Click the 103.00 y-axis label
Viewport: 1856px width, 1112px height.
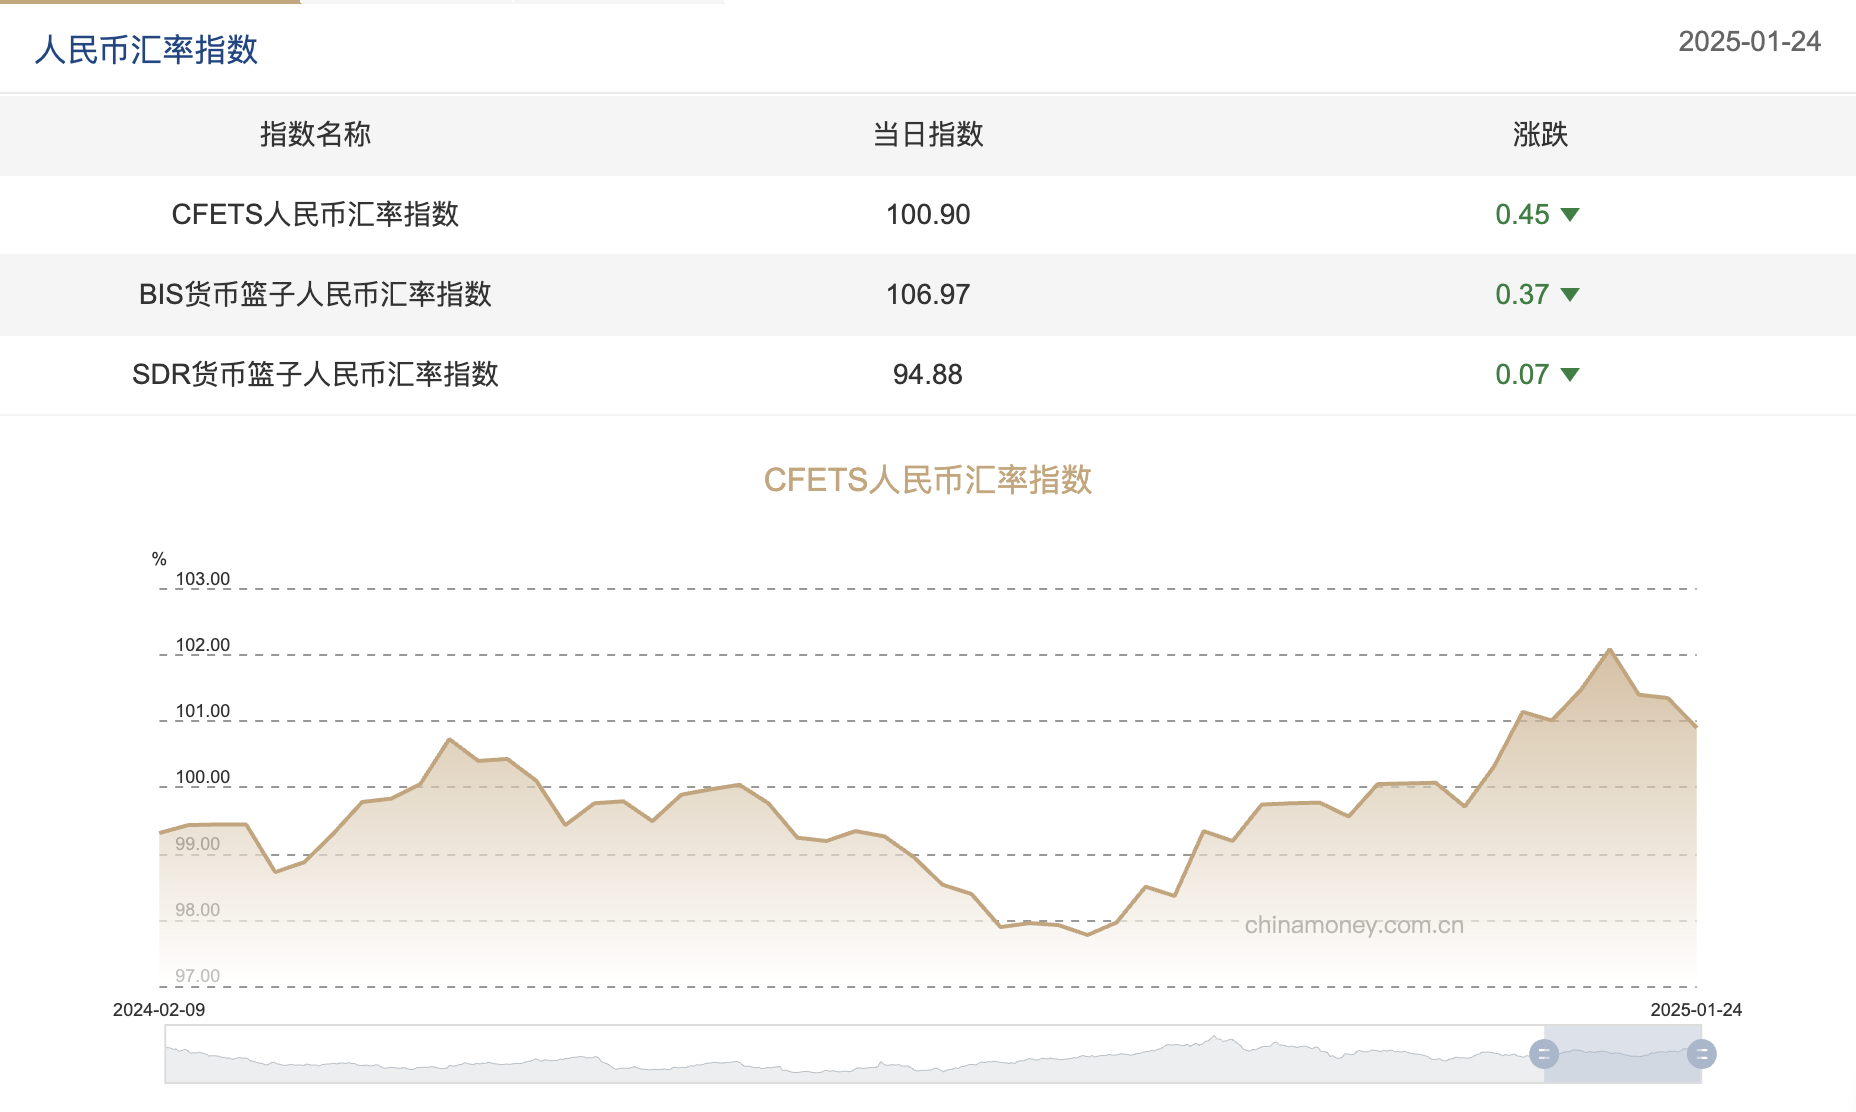[203, 579]
